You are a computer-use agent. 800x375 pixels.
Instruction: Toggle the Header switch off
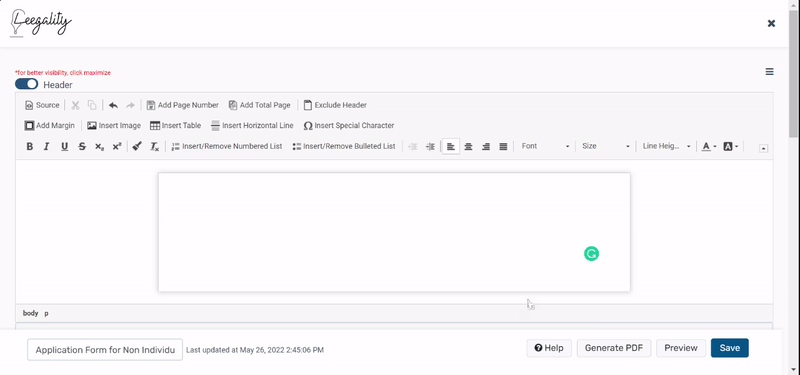(27, 84)
